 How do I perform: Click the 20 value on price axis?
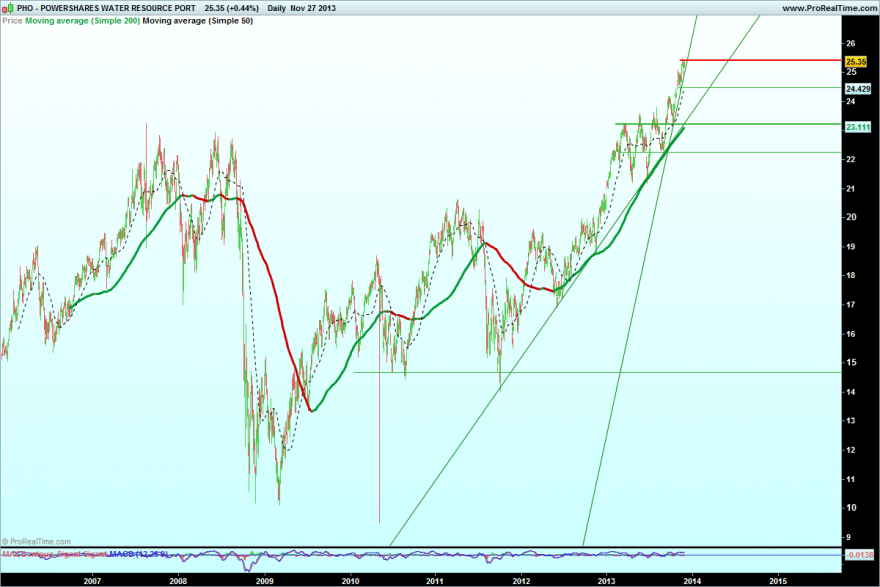(851, 217)
